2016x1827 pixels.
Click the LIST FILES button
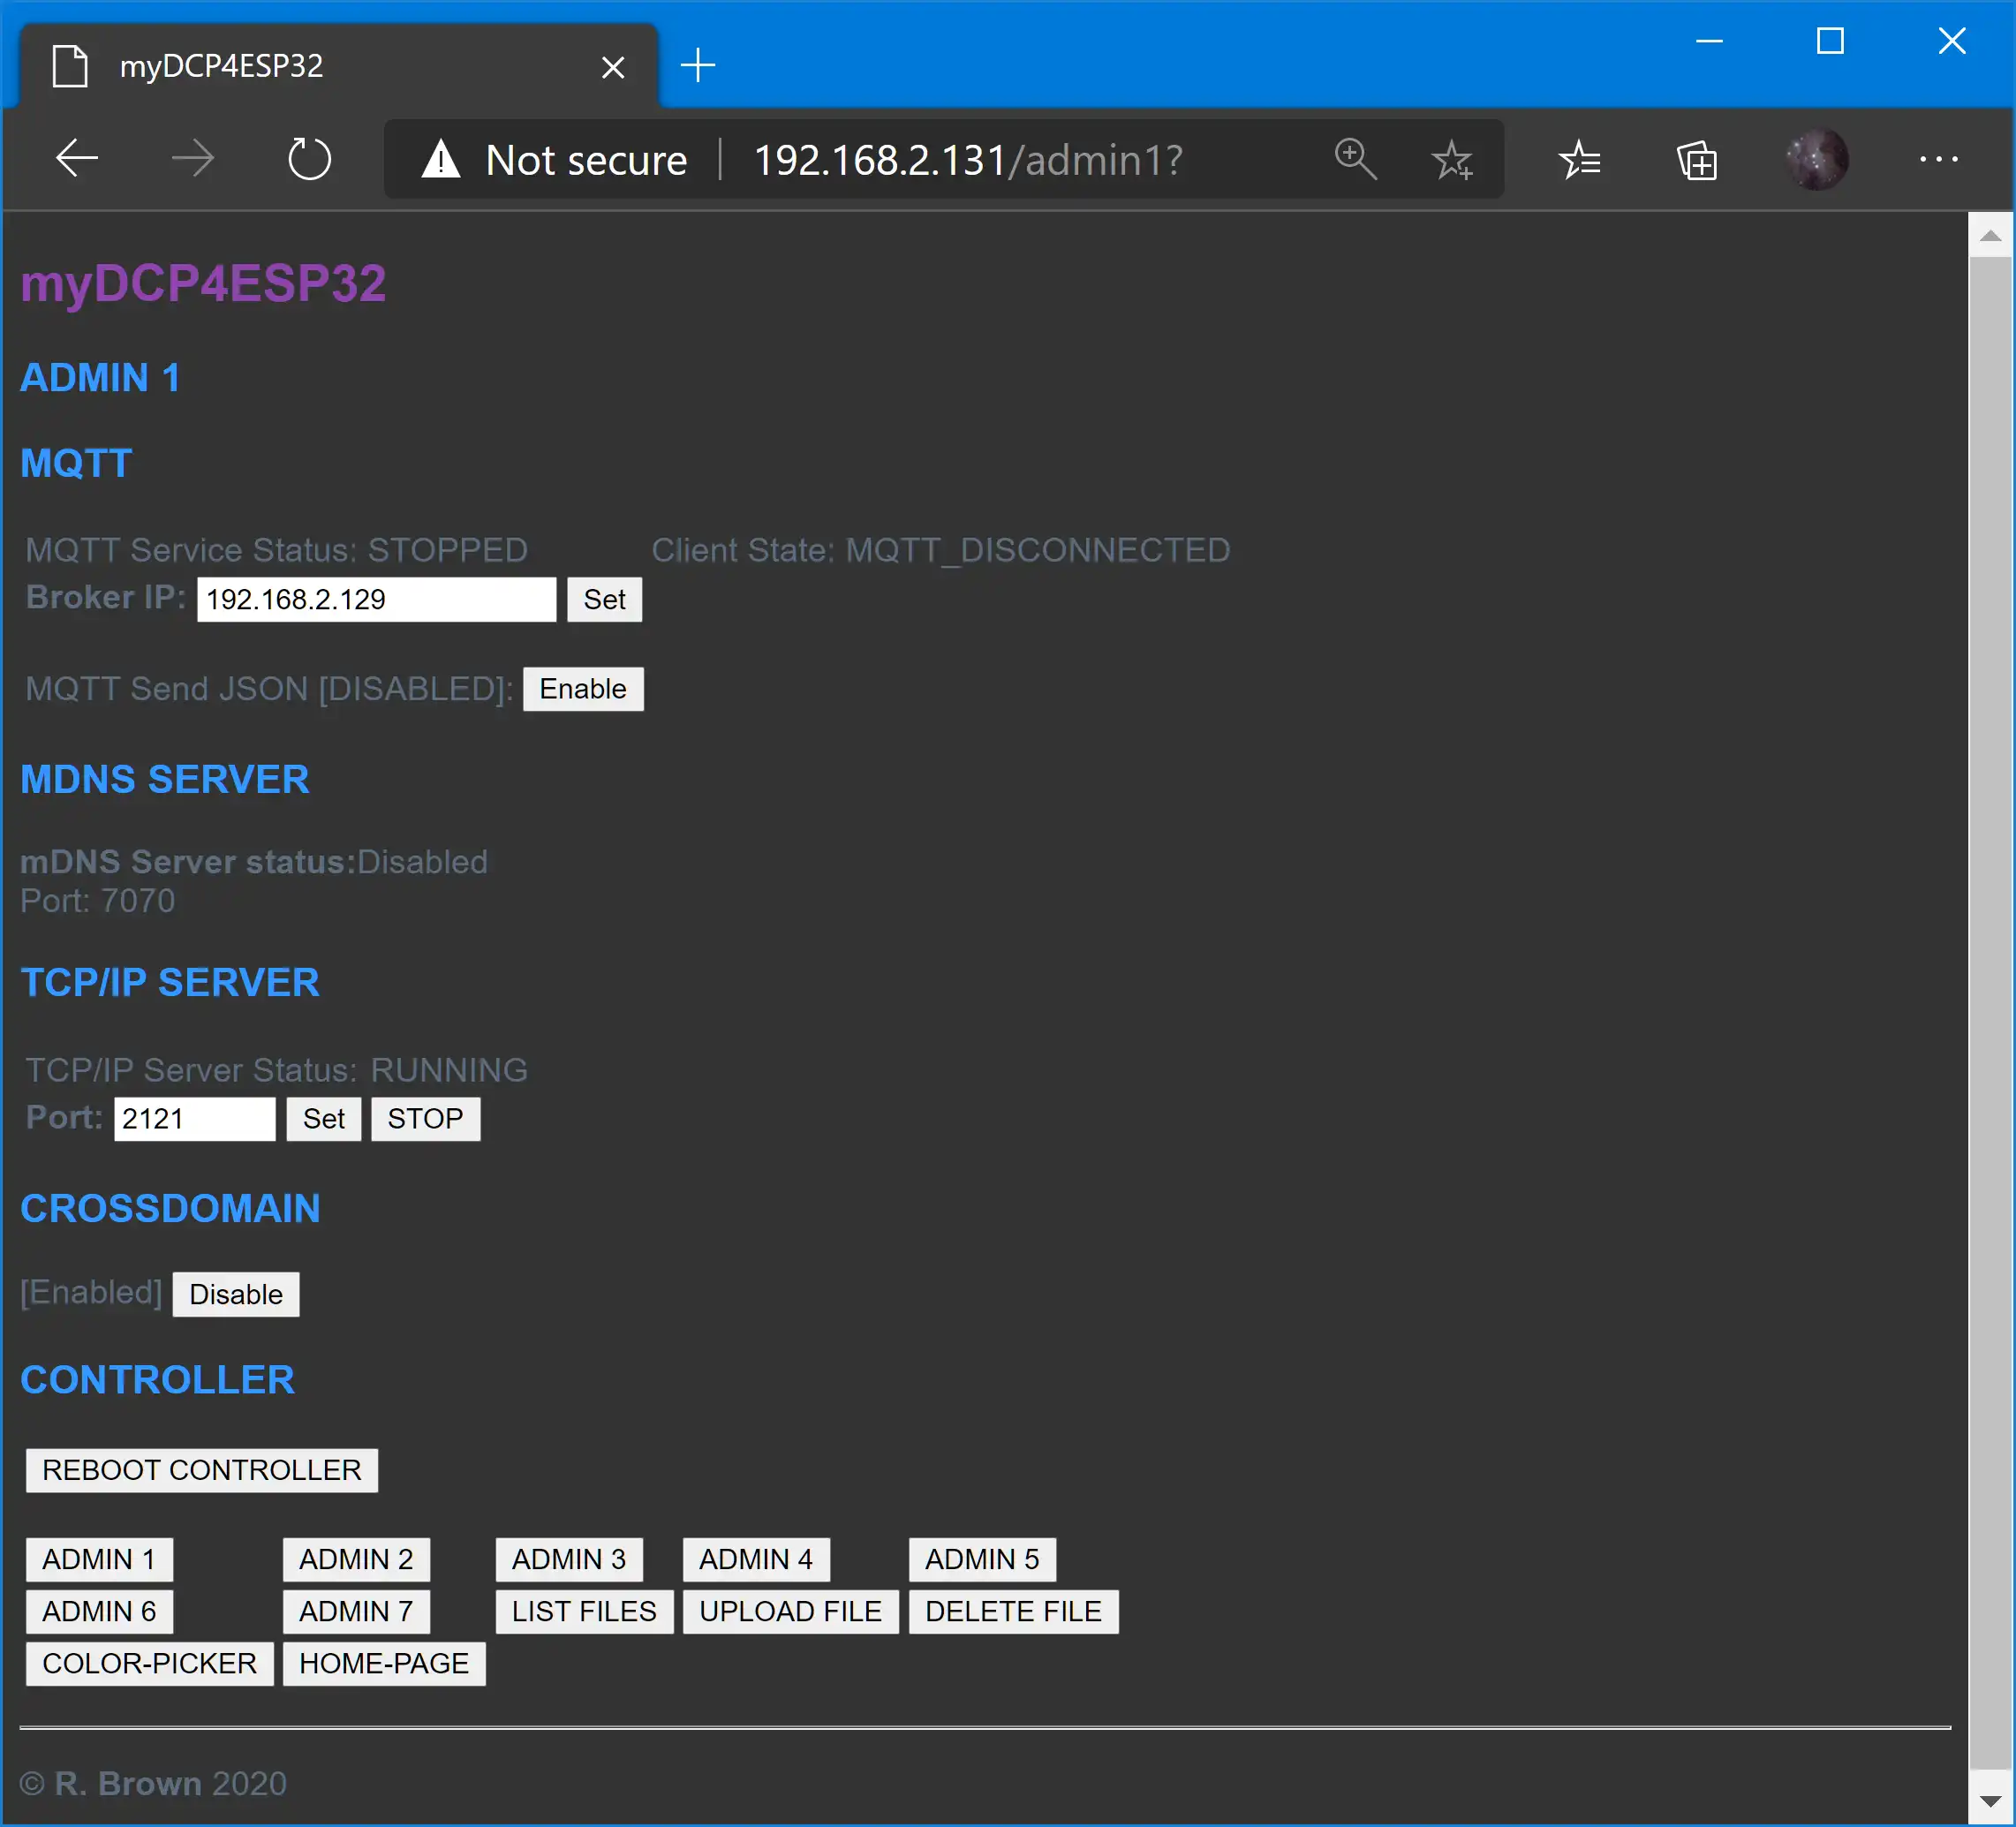pos(583,1611)
